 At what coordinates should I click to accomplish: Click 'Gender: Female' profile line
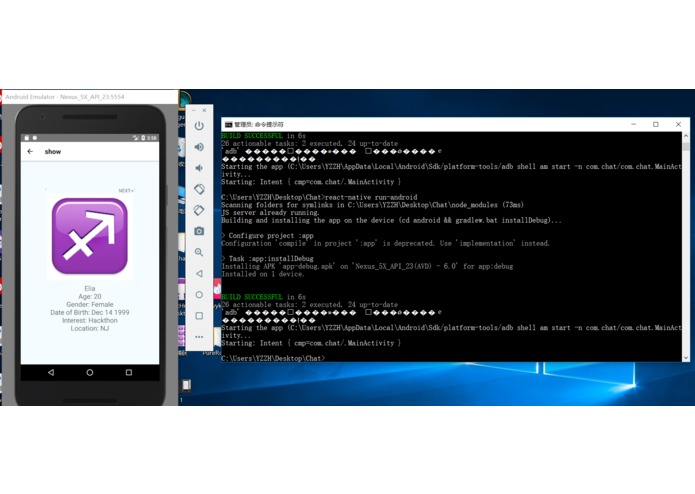click(x=90, y=304)
